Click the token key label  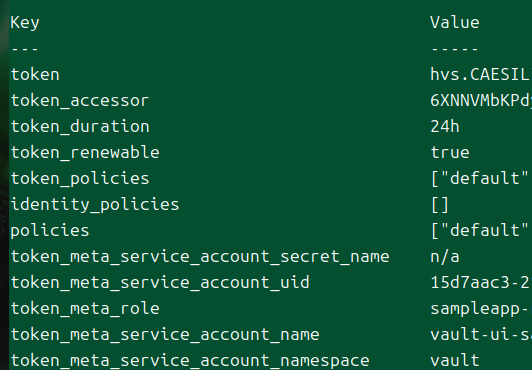(35, 75)
